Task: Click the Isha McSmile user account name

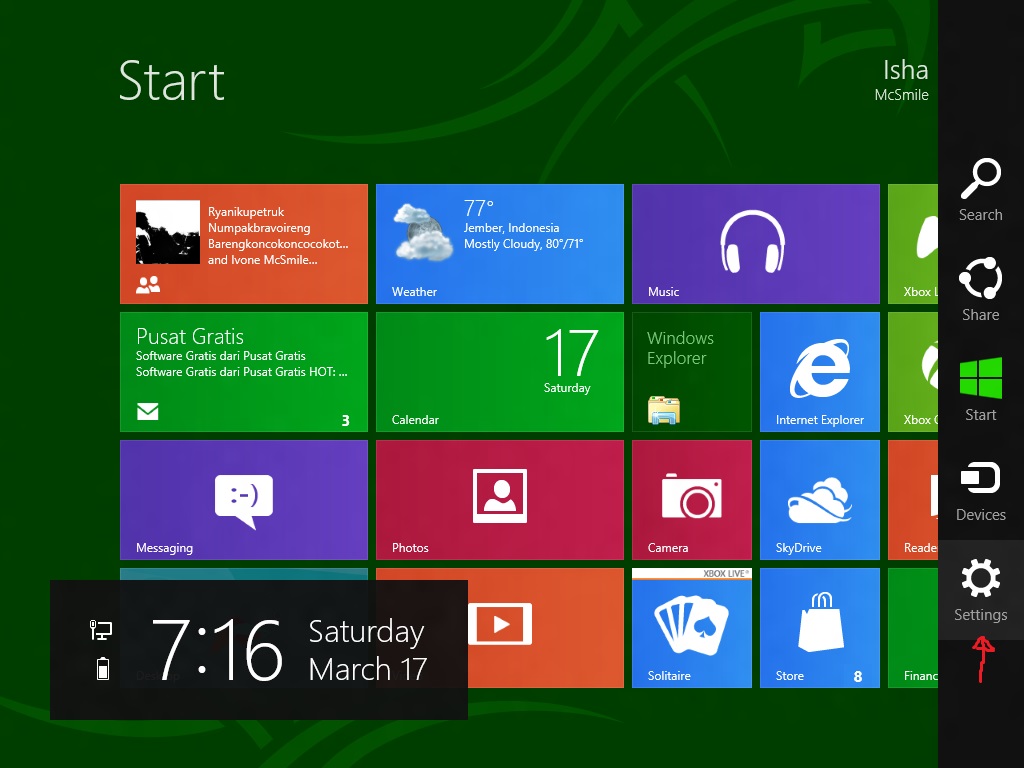Action: [x=901, y=80]
